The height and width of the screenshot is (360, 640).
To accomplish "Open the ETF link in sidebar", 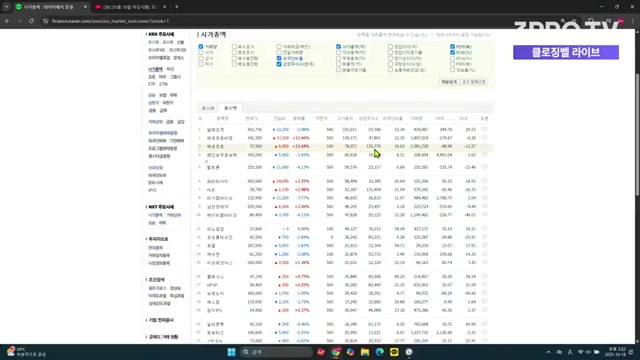I will (x=151, y=84).
